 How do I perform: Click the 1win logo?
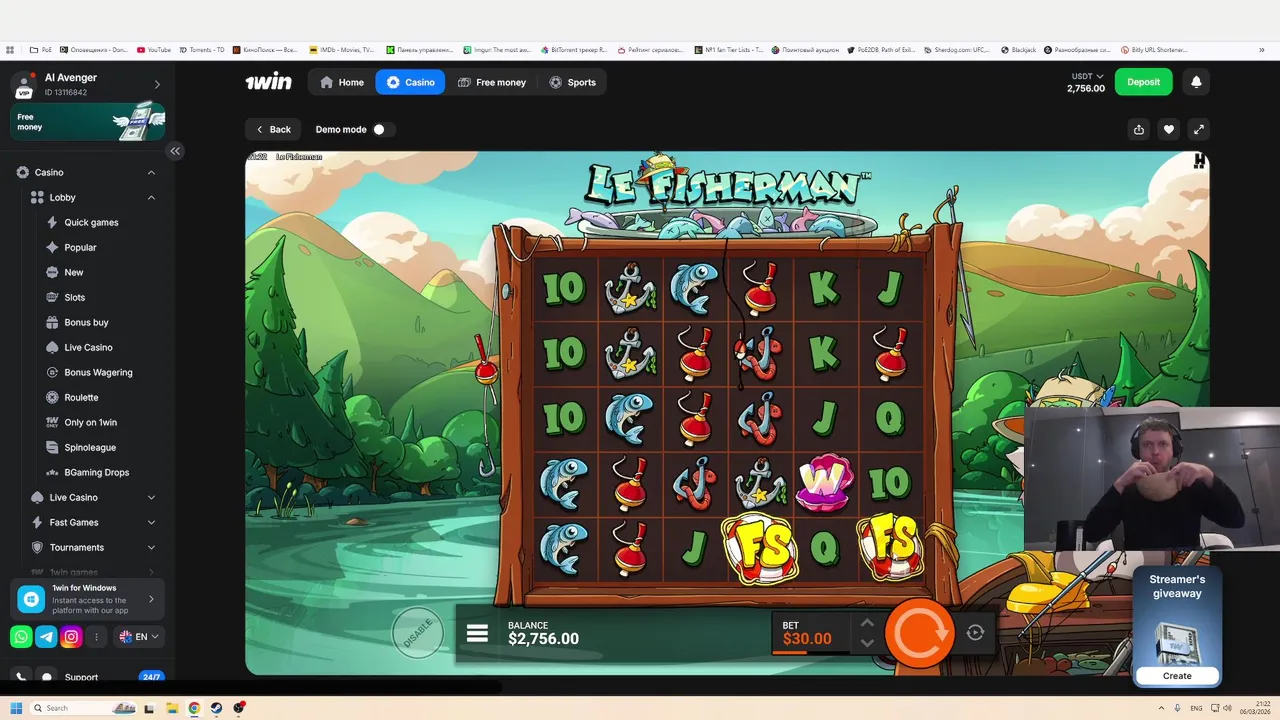[268, 82]
